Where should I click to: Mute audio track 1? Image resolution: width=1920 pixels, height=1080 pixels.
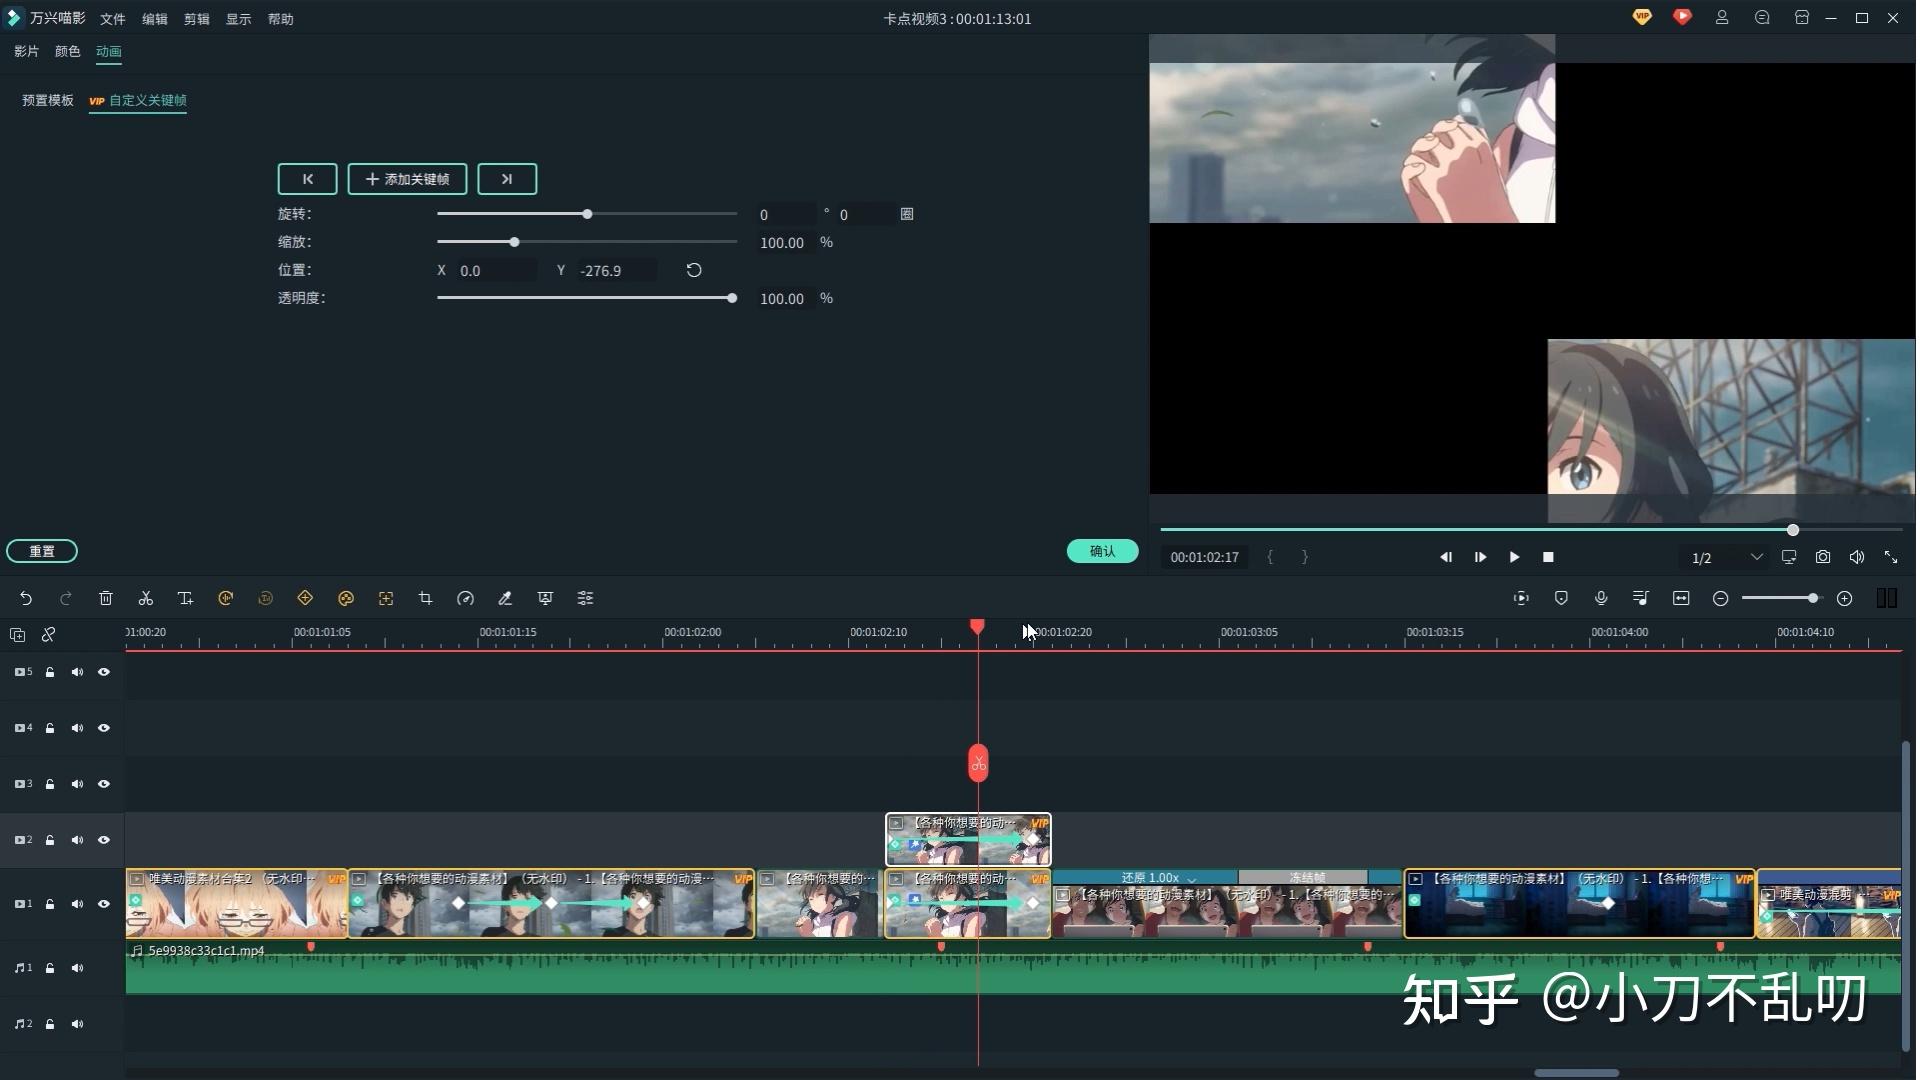77,968
